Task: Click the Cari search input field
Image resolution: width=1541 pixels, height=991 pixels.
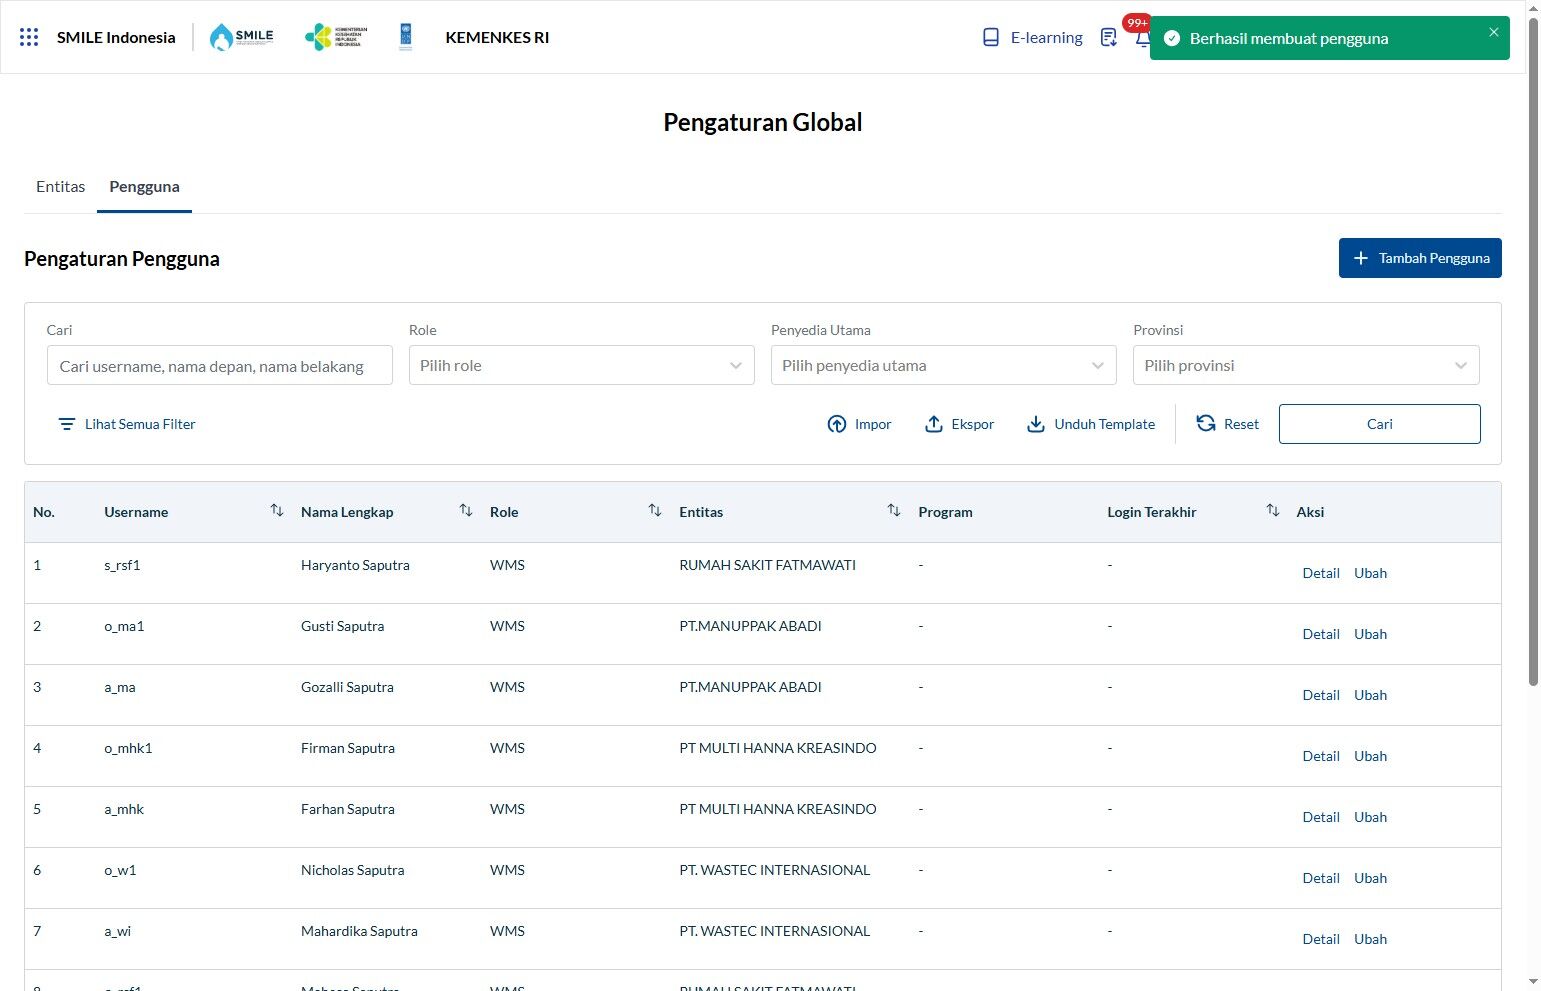Action: 220,366
